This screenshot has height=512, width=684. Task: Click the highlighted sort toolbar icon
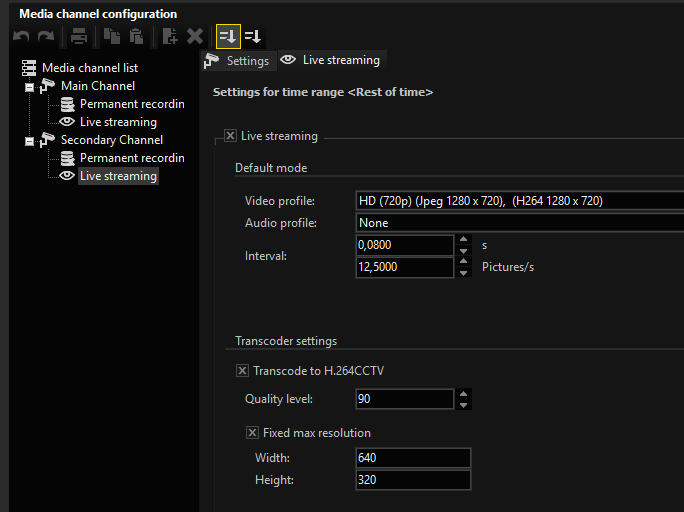coord(228,36)
